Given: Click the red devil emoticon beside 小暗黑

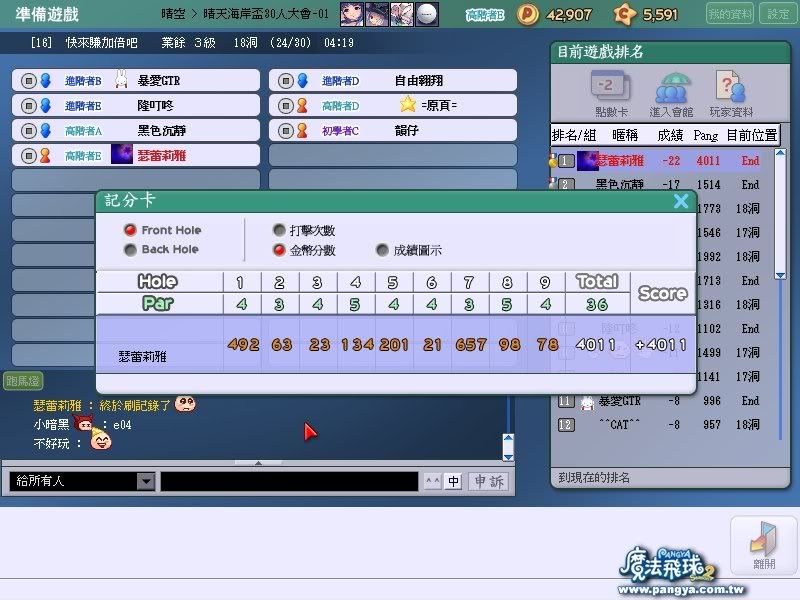Looking at the screenshot, I should coord(84,423).
